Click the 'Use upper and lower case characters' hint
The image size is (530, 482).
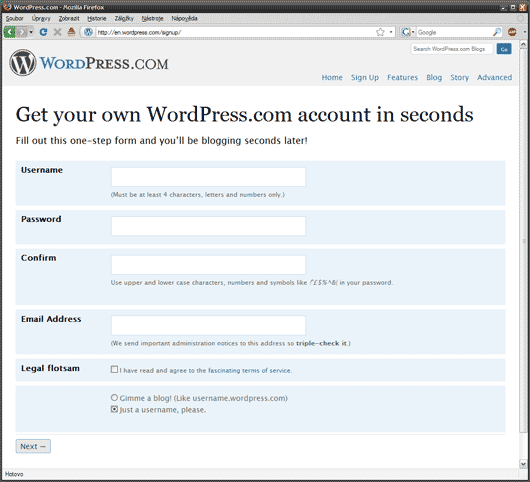pos(252,283)
